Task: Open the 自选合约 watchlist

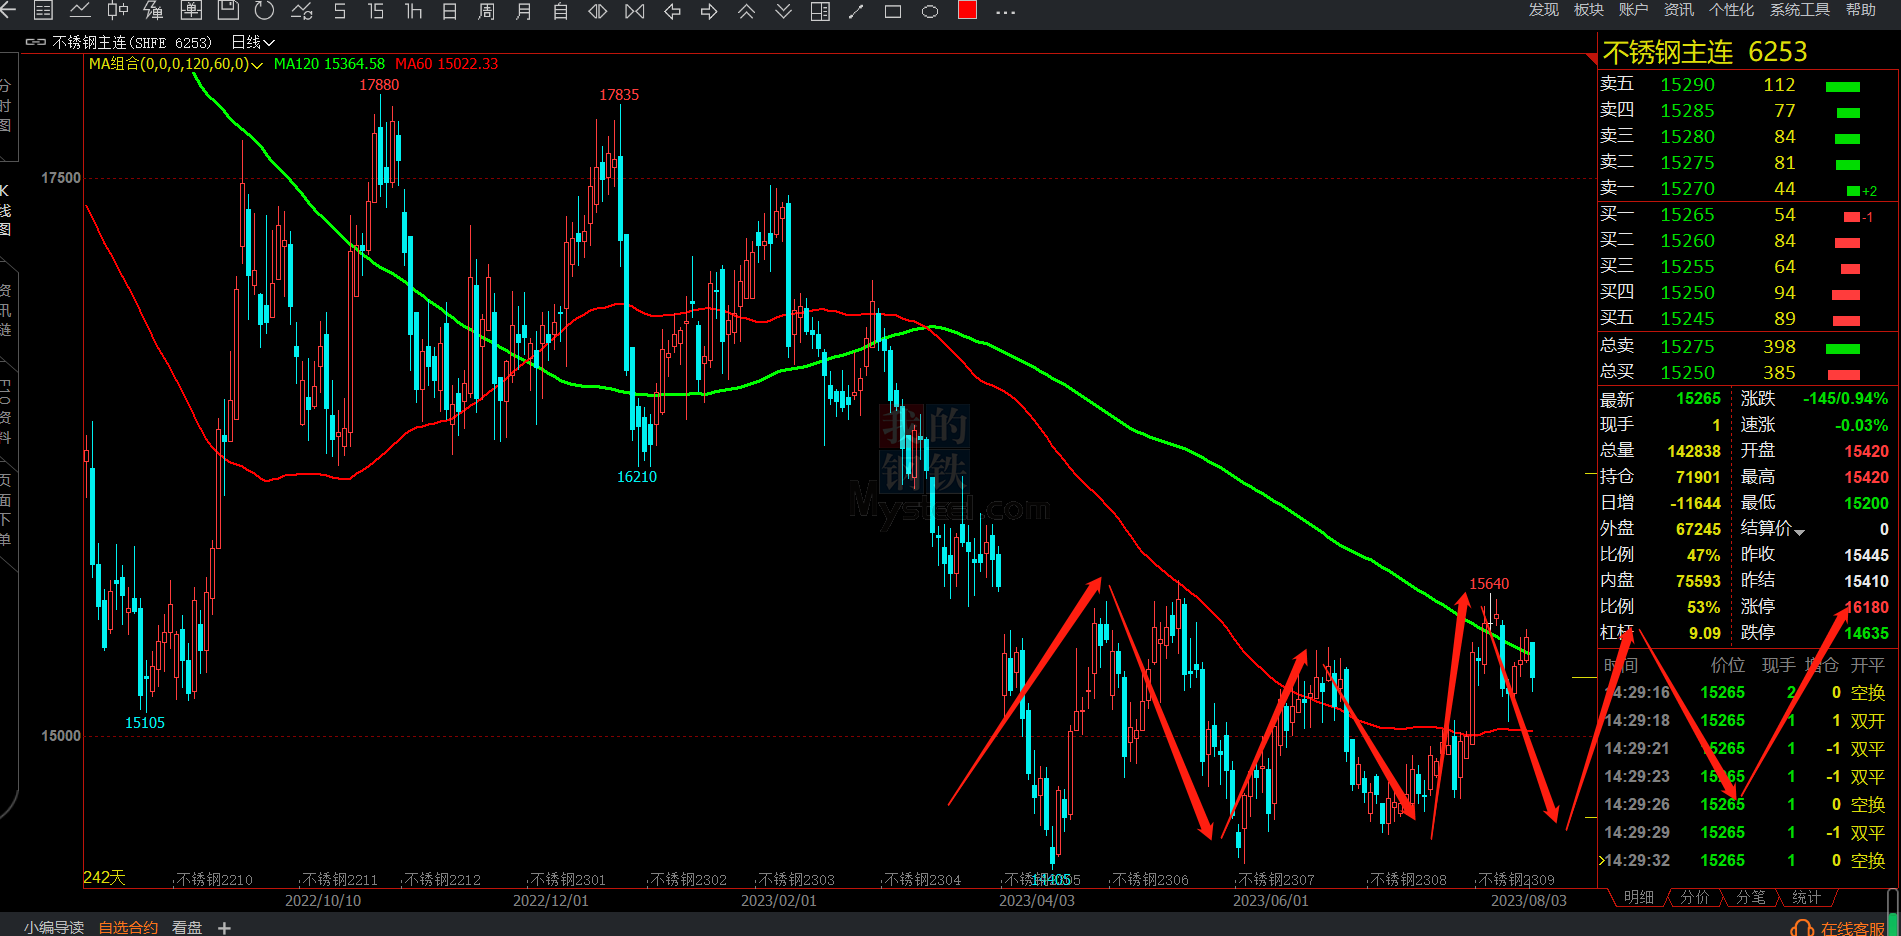Action: click(128, 927)
